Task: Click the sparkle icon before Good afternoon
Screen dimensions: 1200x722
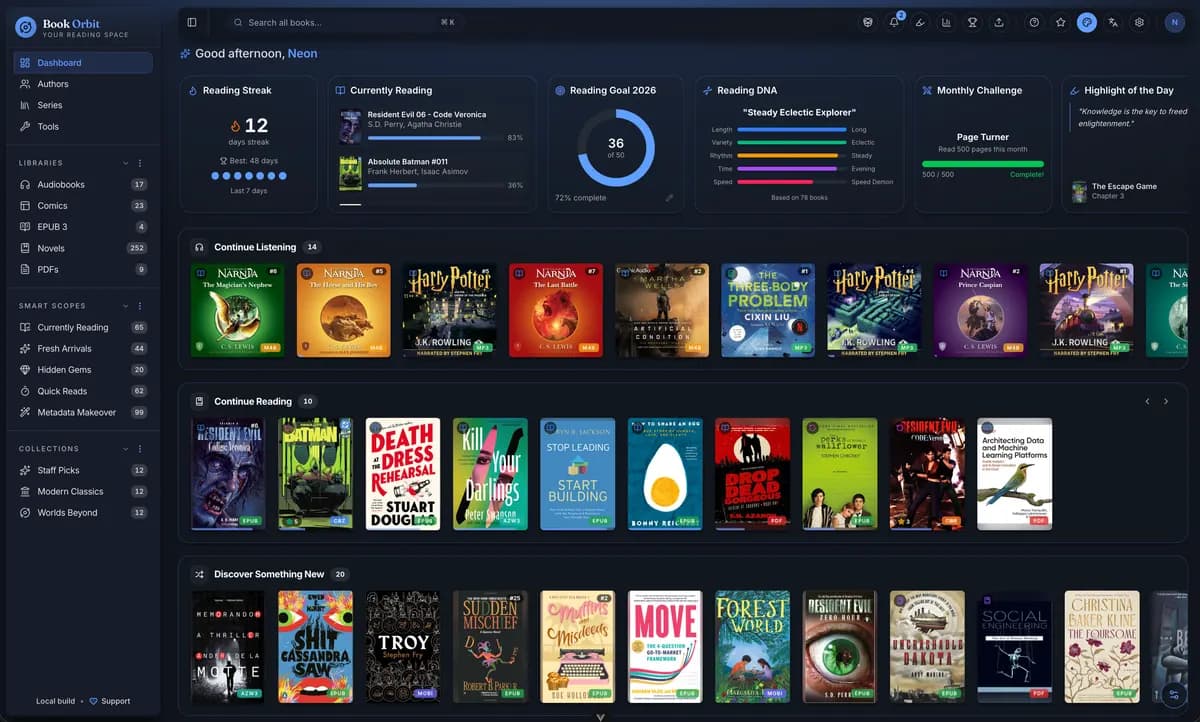Action: click(185, 53)
